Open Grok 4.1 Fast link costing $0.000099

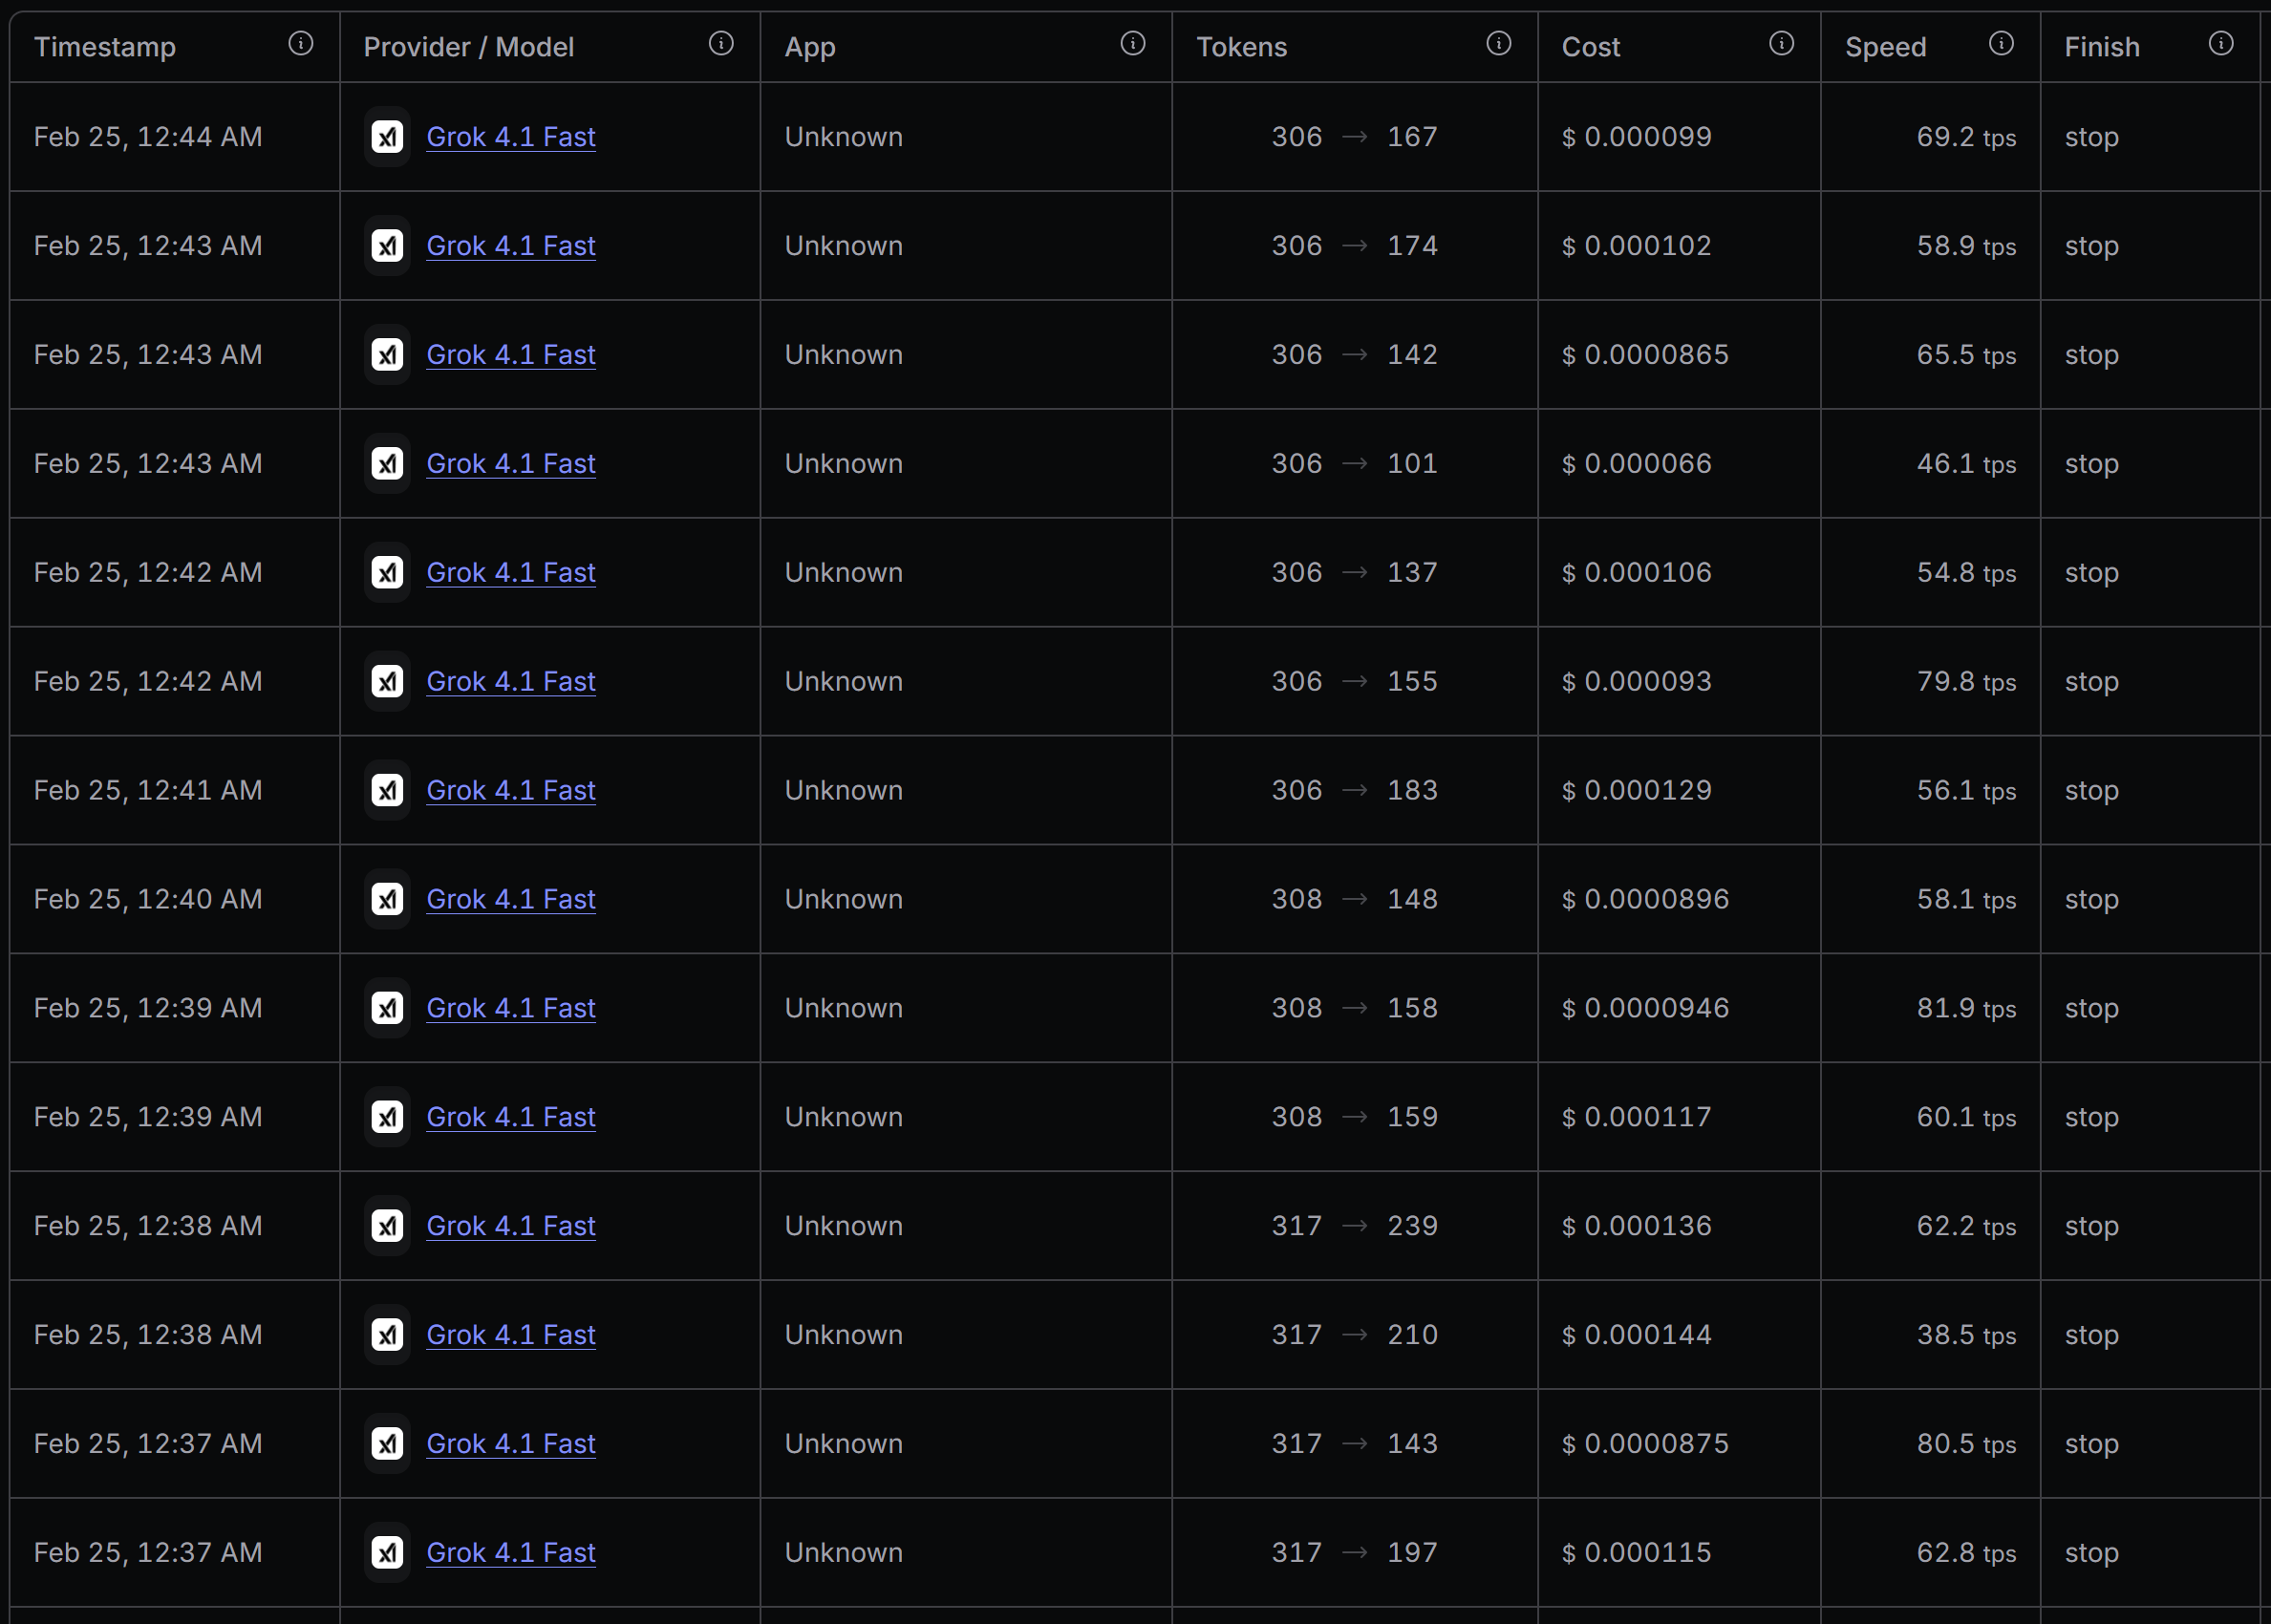(510, 137)
